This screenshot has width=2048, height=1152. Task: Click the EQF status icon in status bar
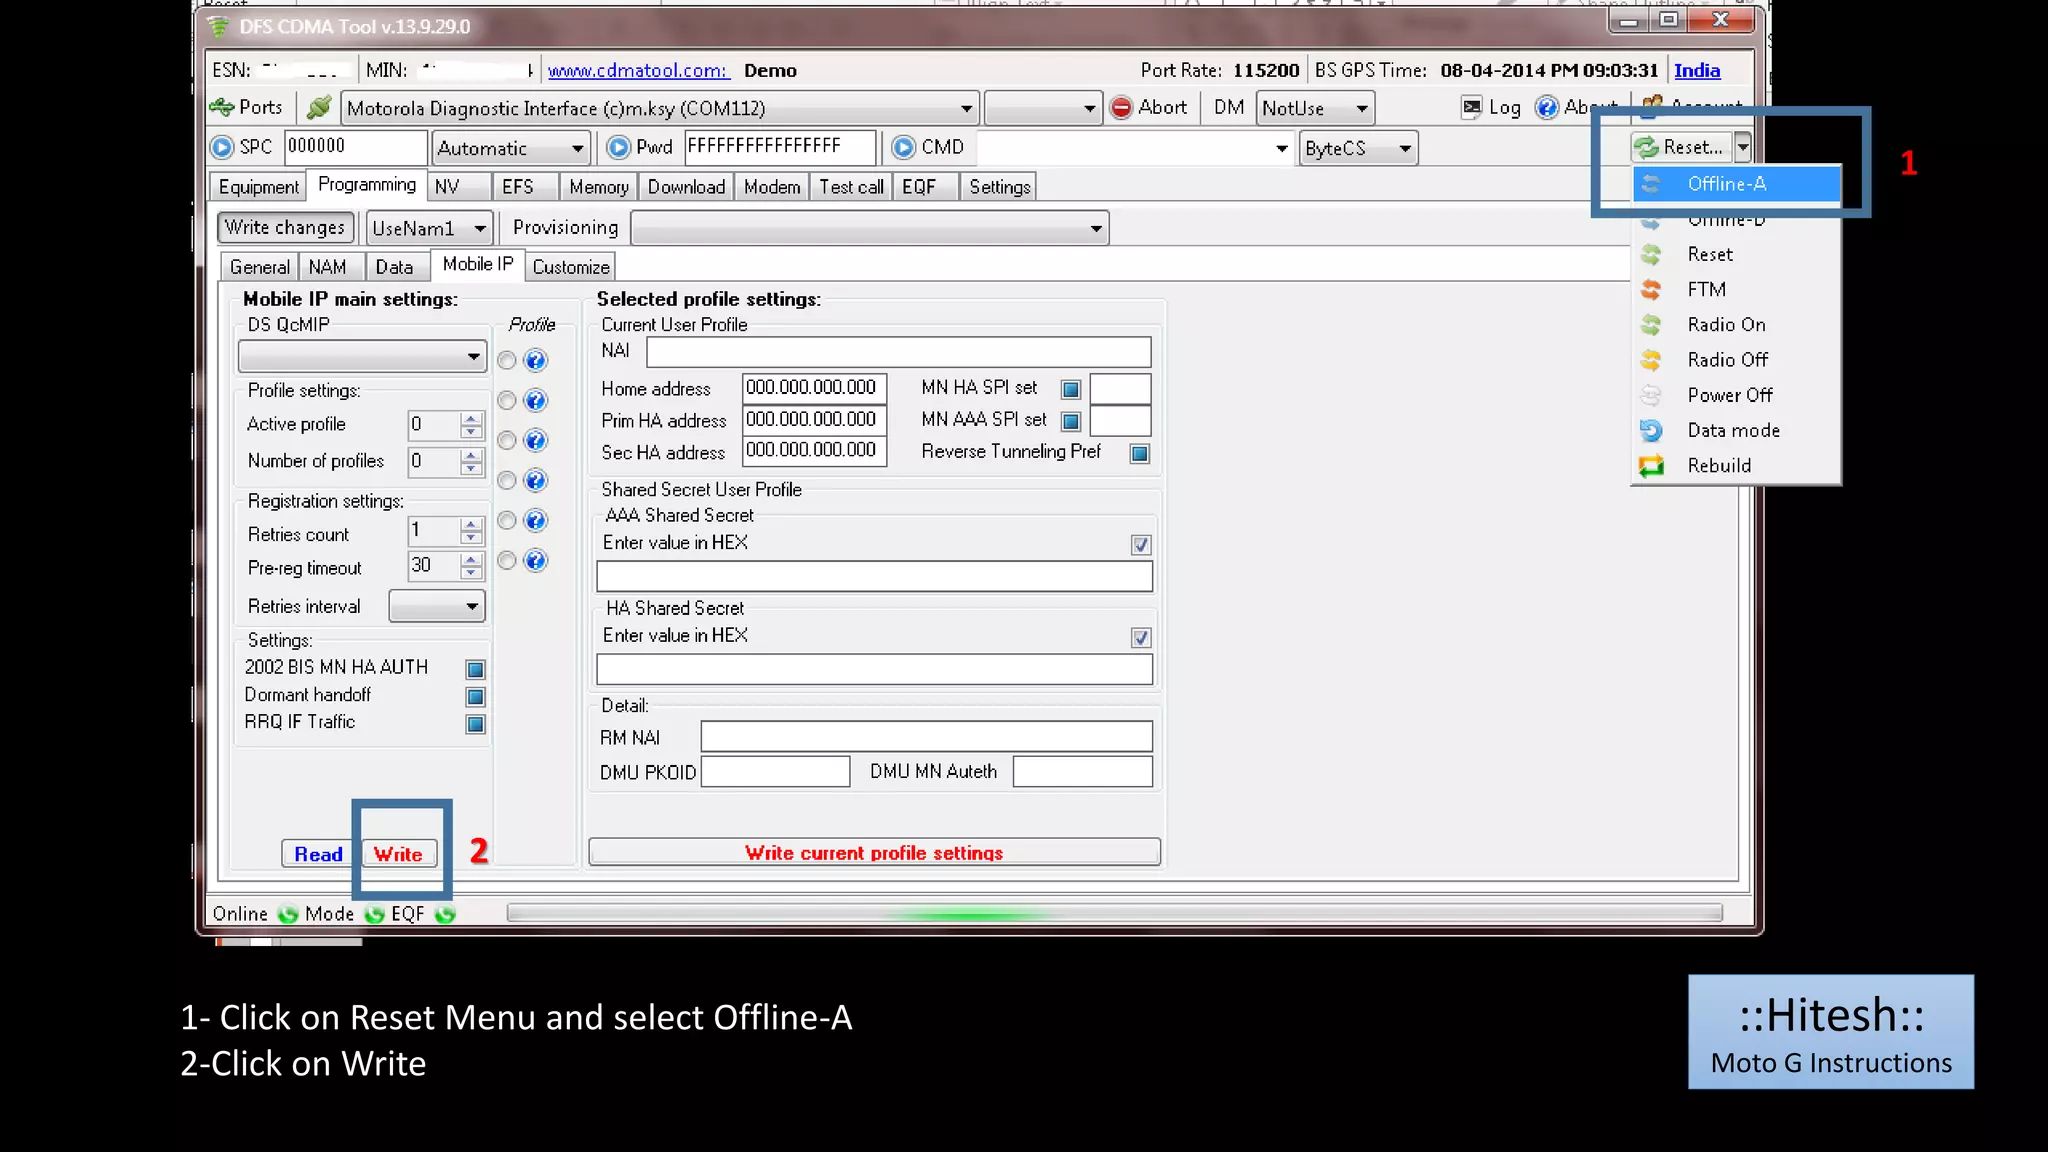(x=445, y=914)
